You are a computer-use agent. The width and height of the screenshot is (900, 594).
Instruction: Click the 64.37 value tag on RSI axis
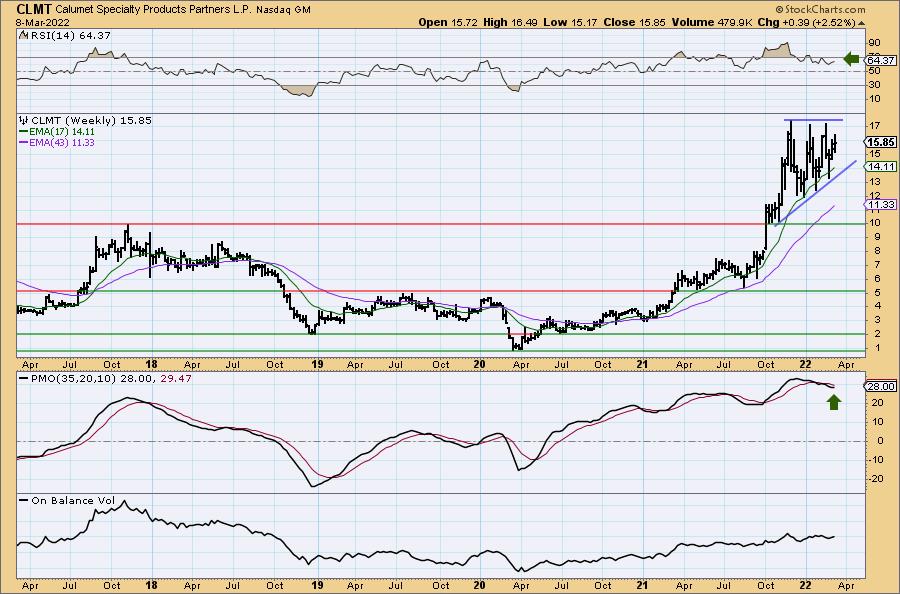coord(881,60)
